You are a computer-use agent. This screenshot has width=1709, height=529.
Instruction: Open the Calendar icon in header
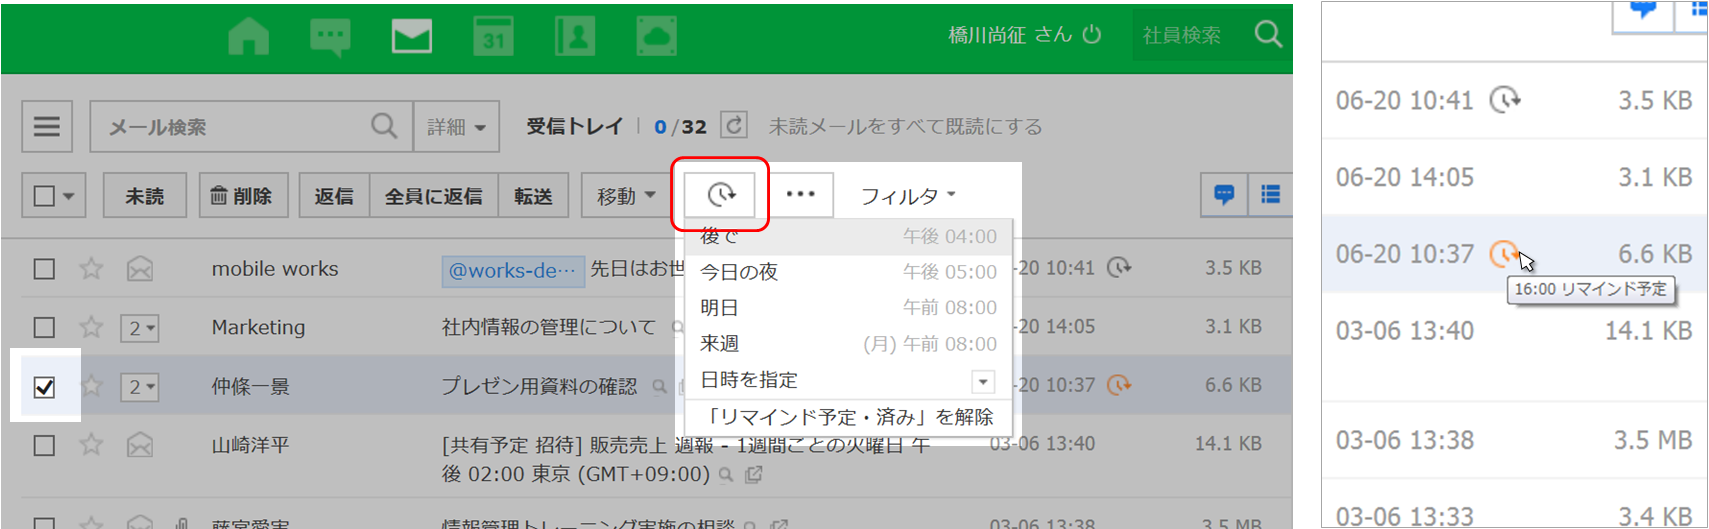(493, 37)
